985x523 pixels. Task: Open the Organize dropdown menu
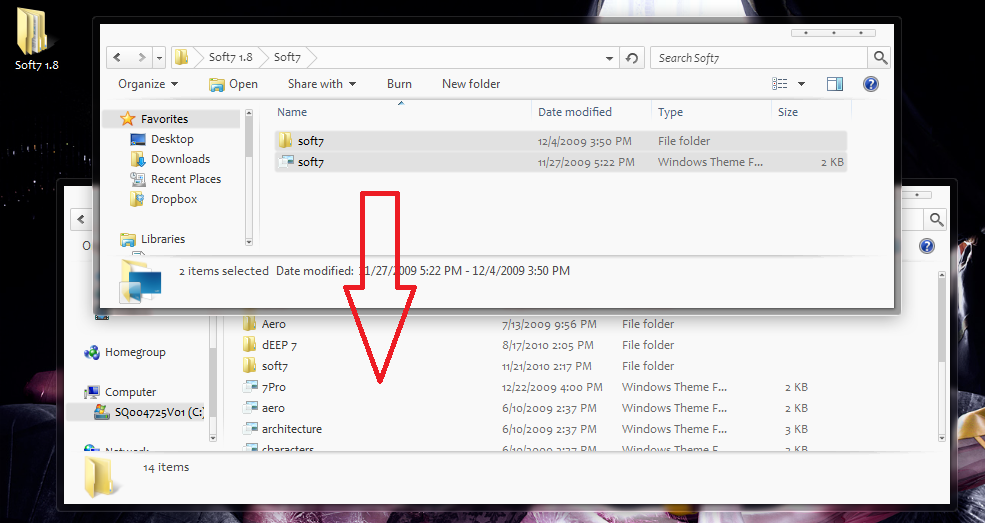[x=148, y=84]
